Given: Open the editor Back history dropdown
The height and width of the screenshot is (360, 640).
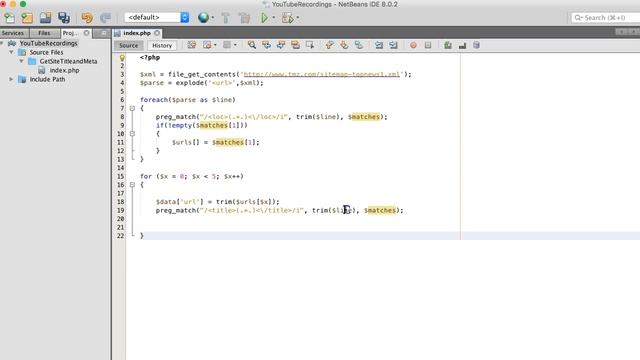Looking at the screenshot, I should coord(216,45).
